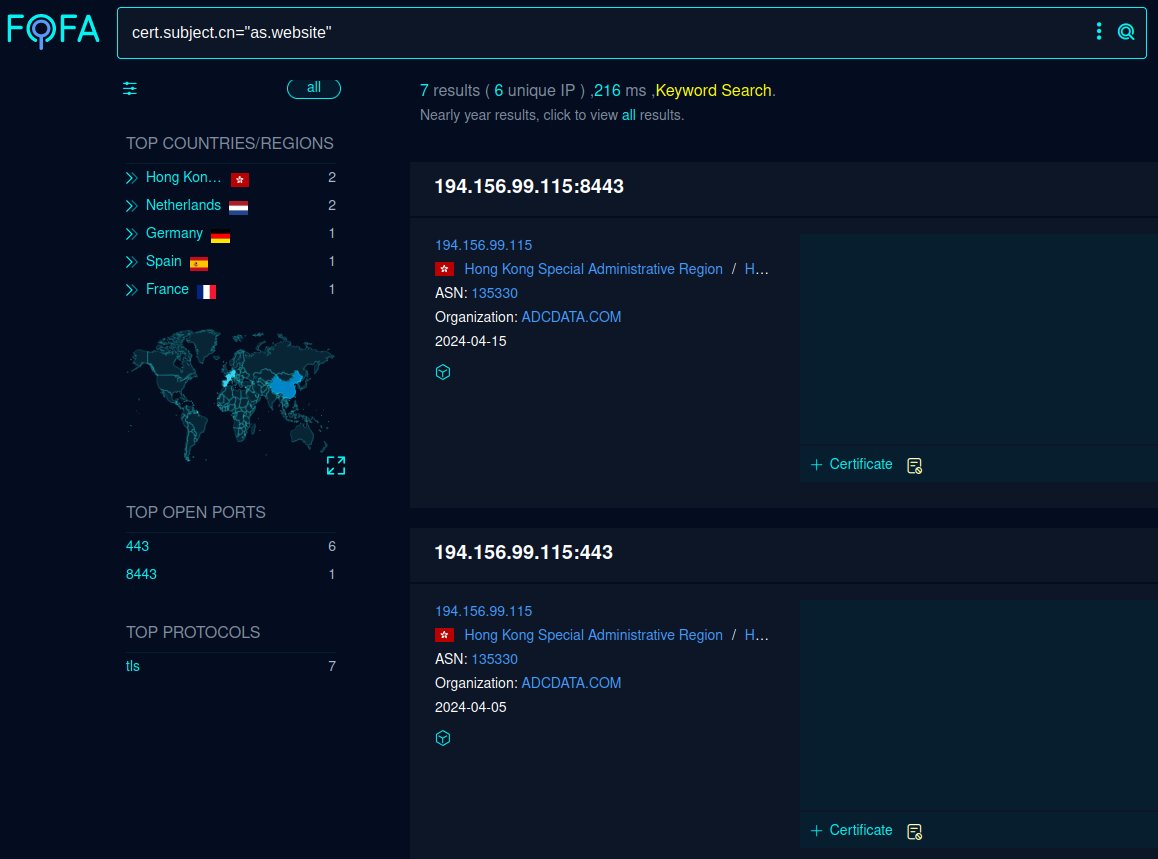1158x859 pixels.
Task: Click Hong Kong Special Administrative Region in 443 result
Action: [x=593, y=636]
